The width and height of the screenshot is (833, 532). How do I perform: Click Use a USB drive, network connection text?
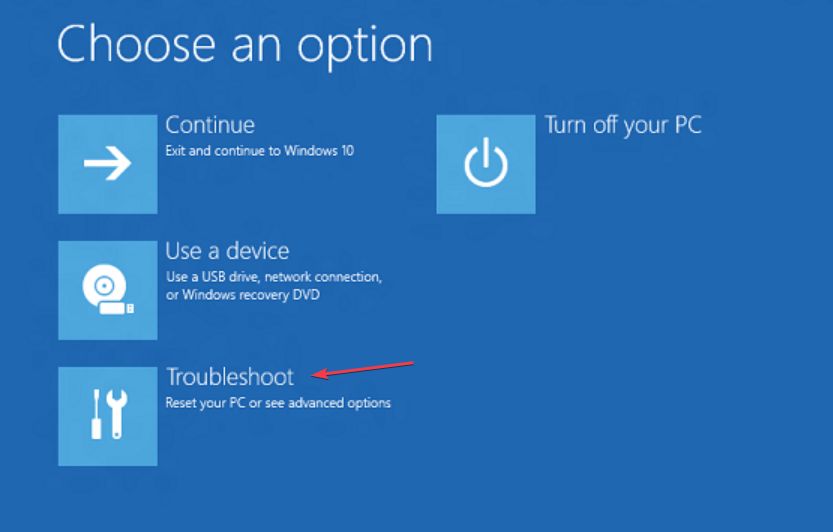(274, 277)
